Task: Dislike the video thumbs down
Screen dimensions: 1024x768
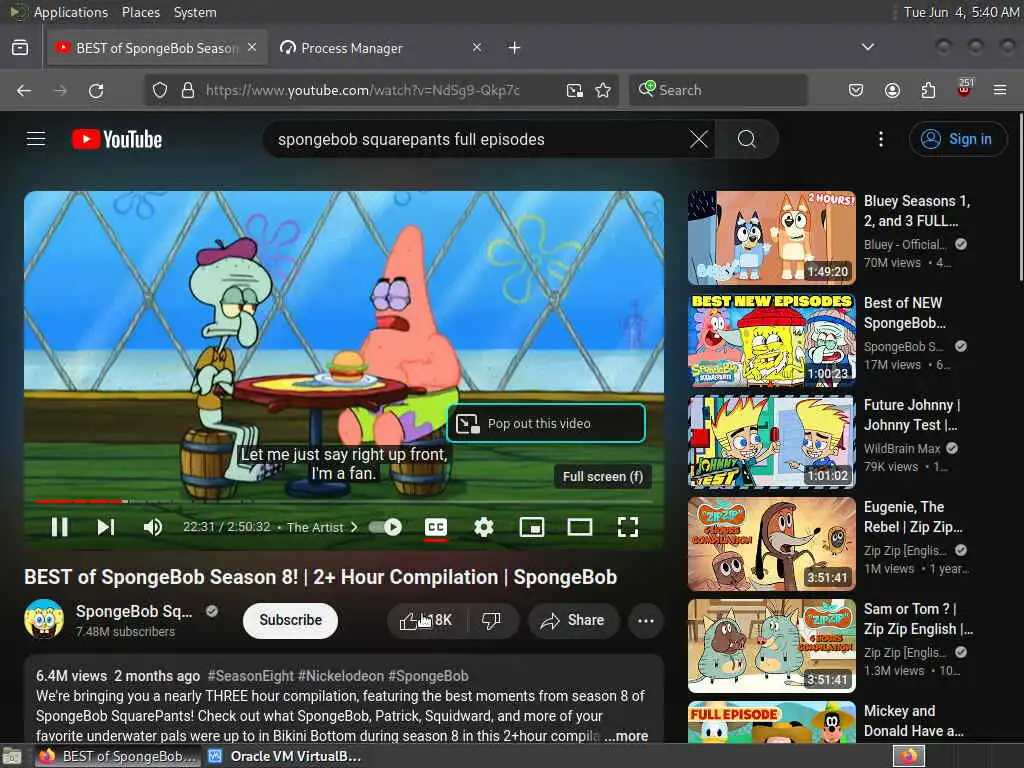Action: 491,620
